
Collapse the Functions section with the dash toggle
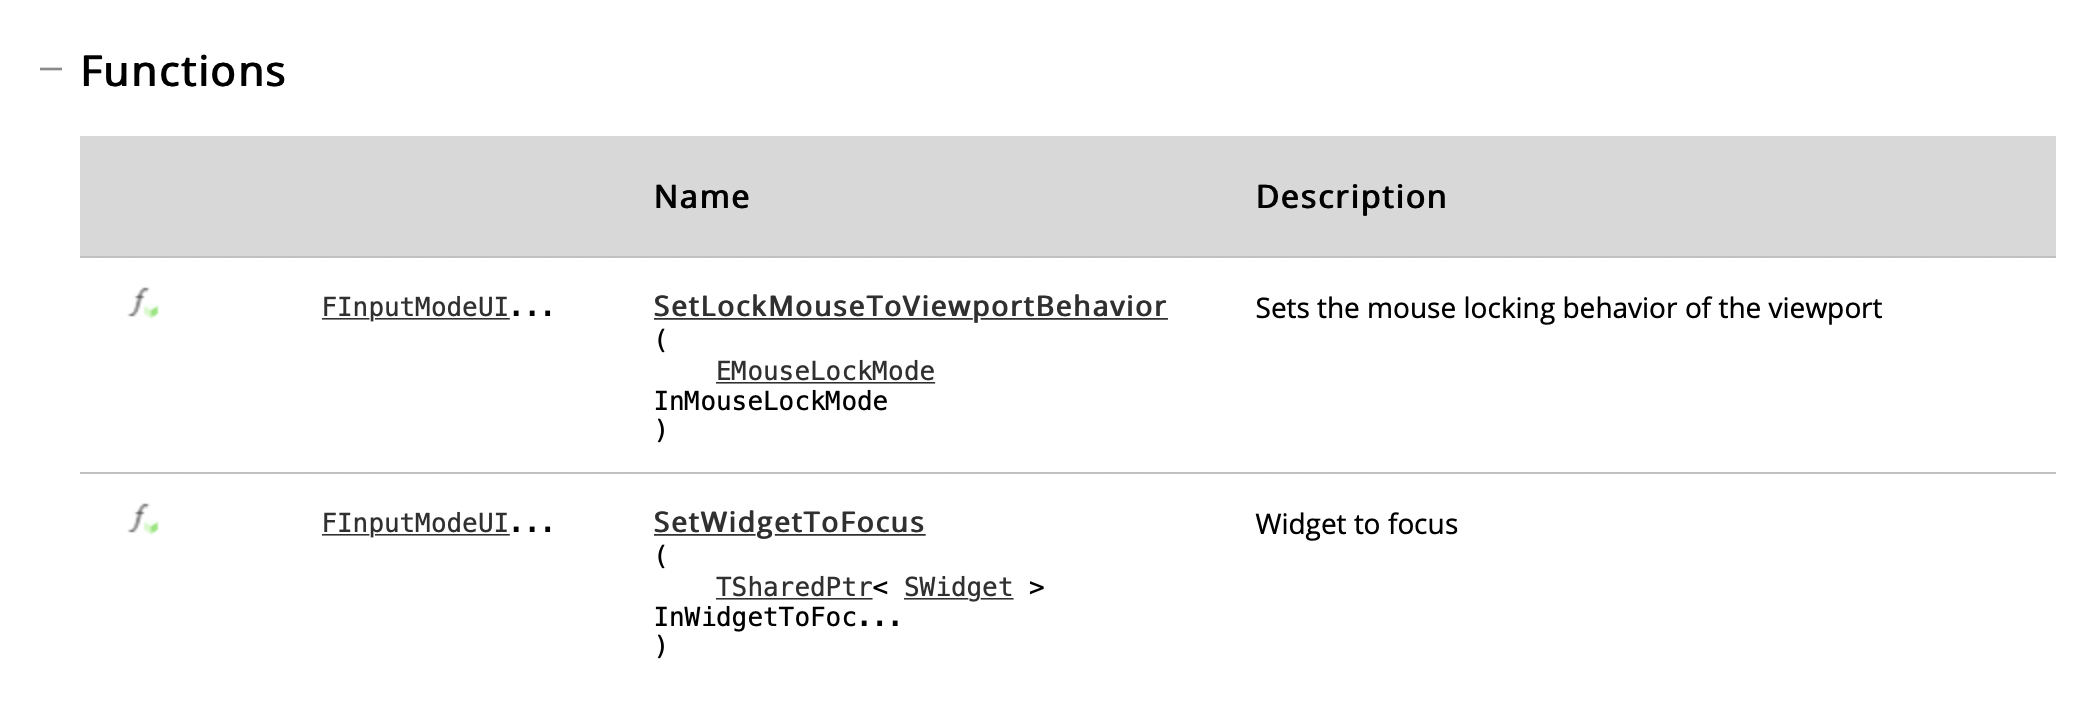(x=51, y=69)
